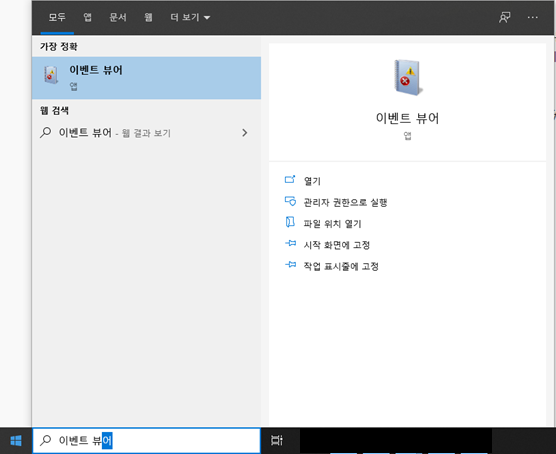This screenshot has height=454, width=556.
Task: Click the Windows Start button
Action: click(16, 441)
